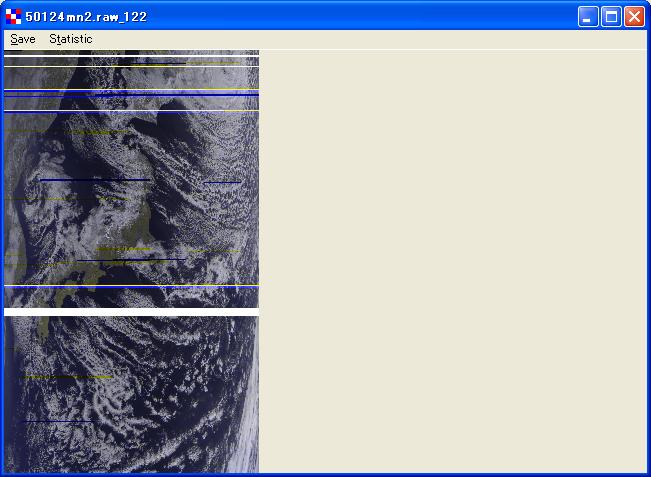Minimize the 50124mn2.raw_122 window
The height and width of the screenshot is (477, 651).
point(588,17)
